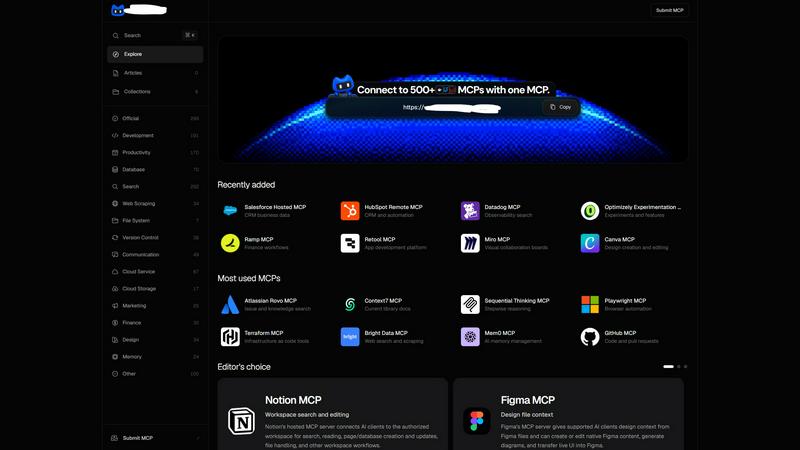Open the Terraform MCP icon
Image resolution: width=800 pixels, height=450 pixels.
coord(230,337)
